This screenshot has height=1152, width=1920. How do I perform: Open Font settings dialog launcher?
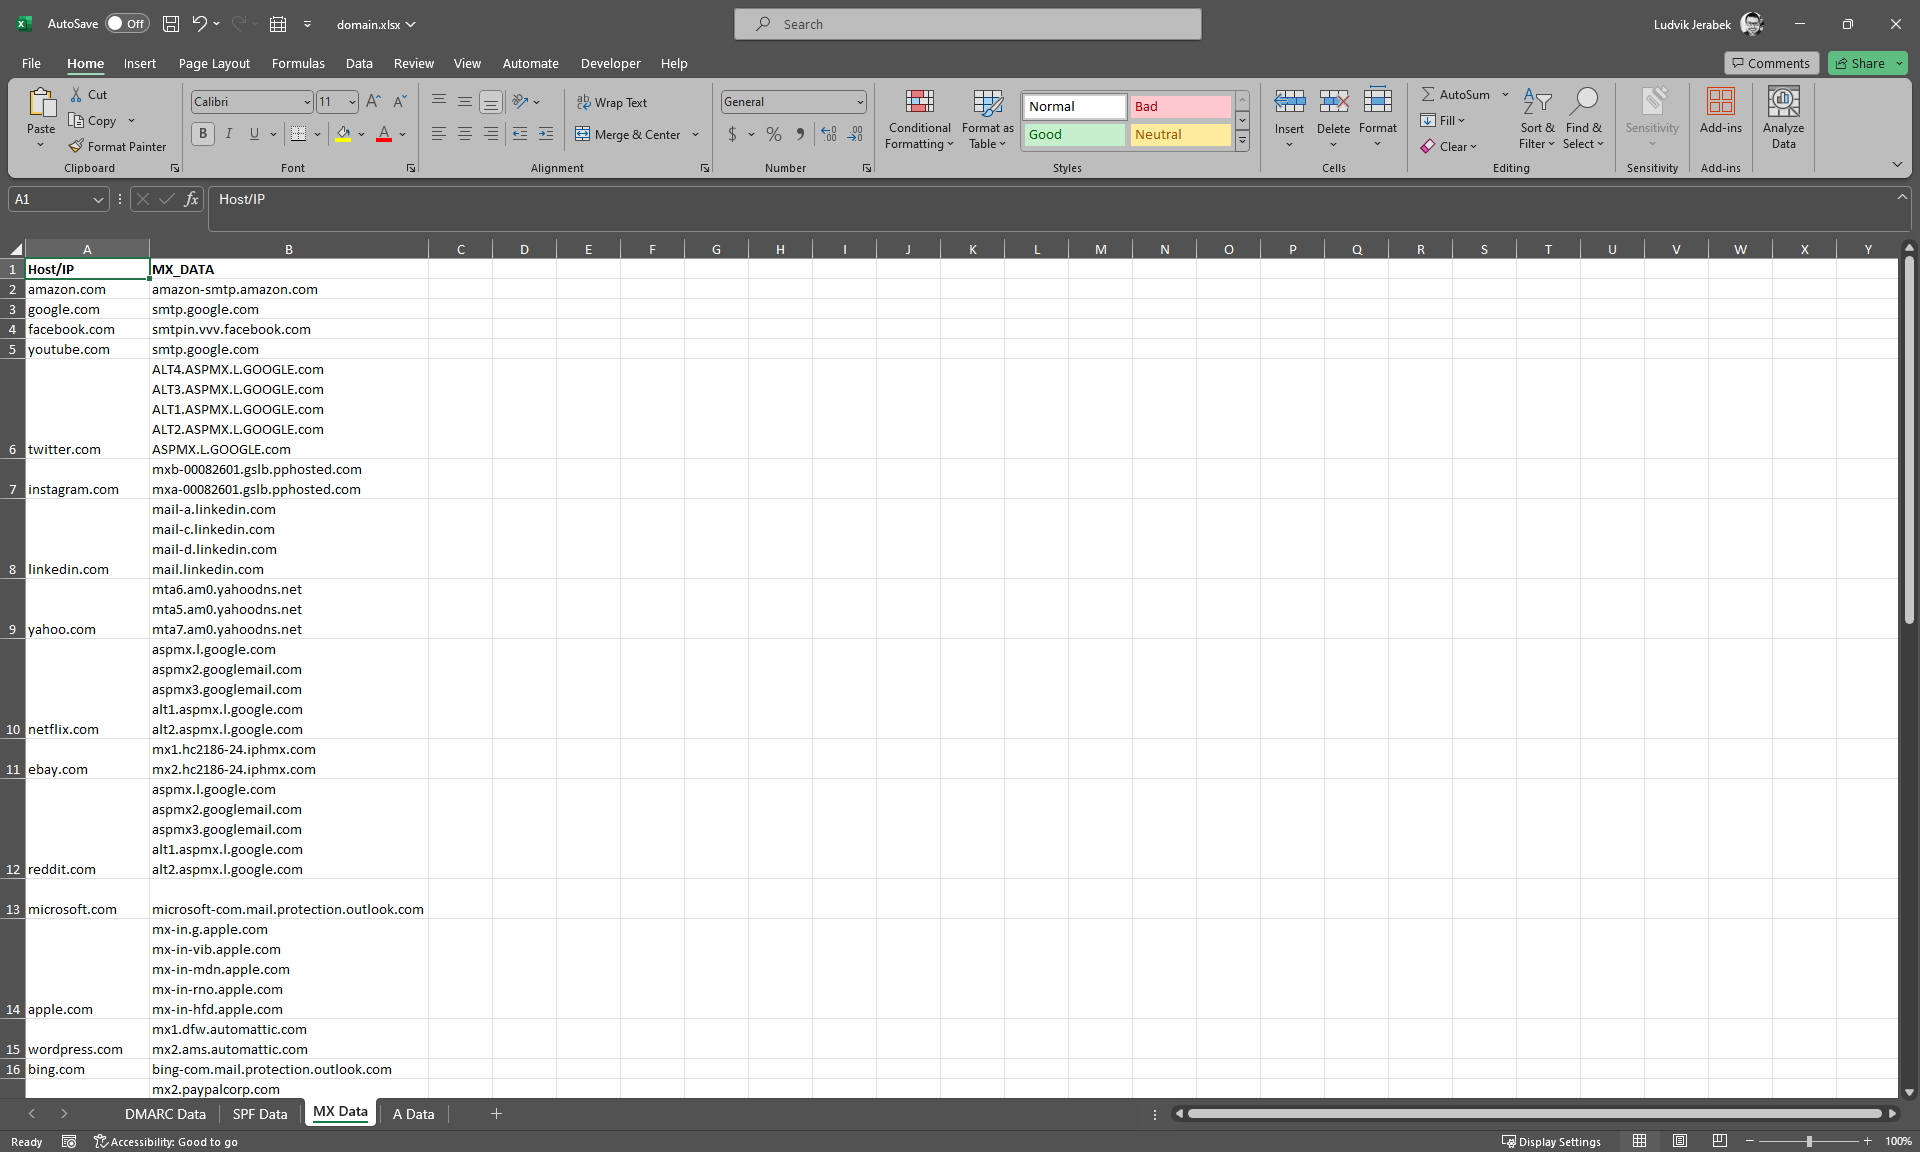411,168
